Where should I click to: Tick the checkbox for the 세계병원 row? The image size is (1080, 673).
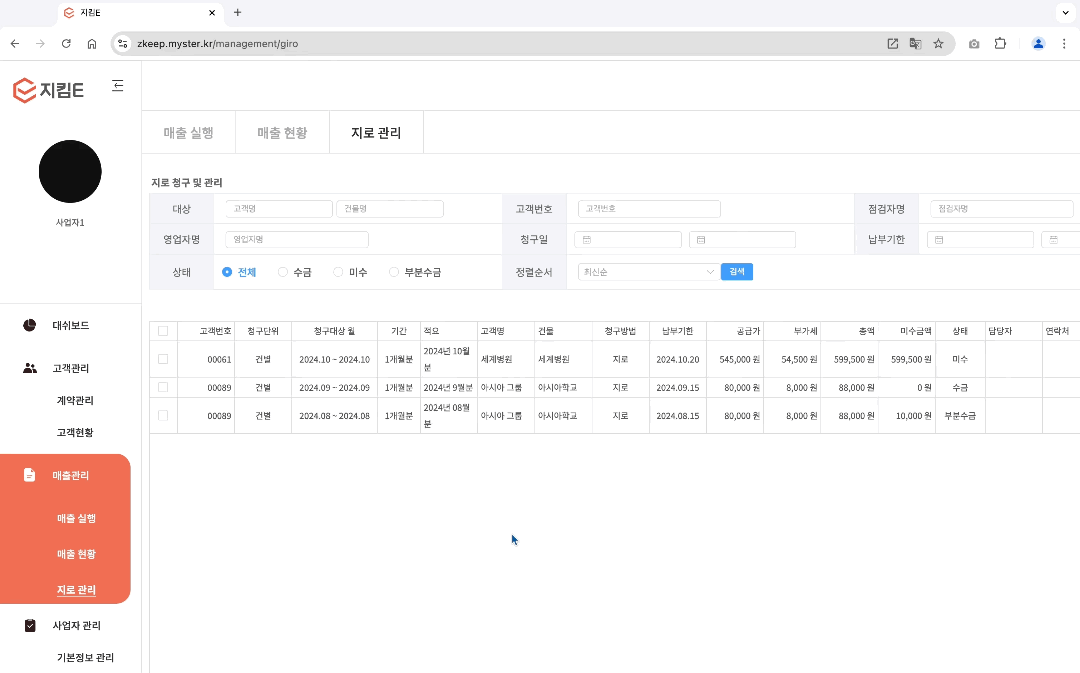163,359
